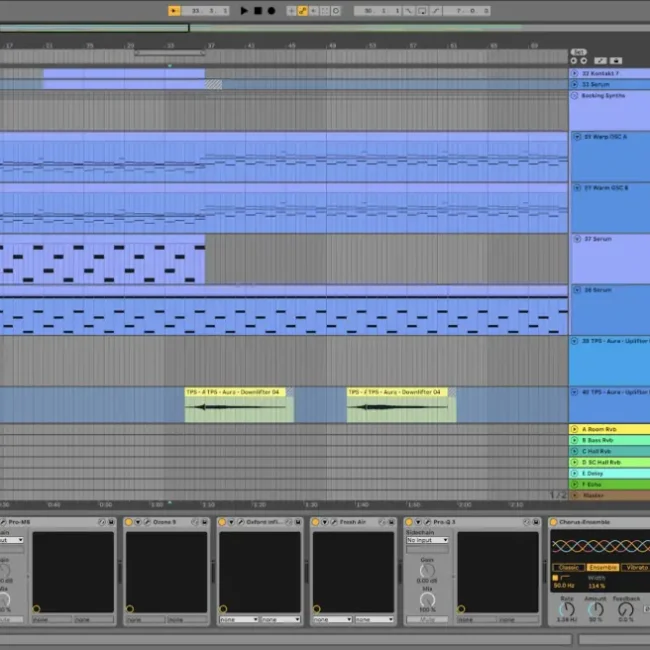Screen dimensions: 650x650
Task: Toggle the arrangement Loop switch
Action: tap(420, 10)
